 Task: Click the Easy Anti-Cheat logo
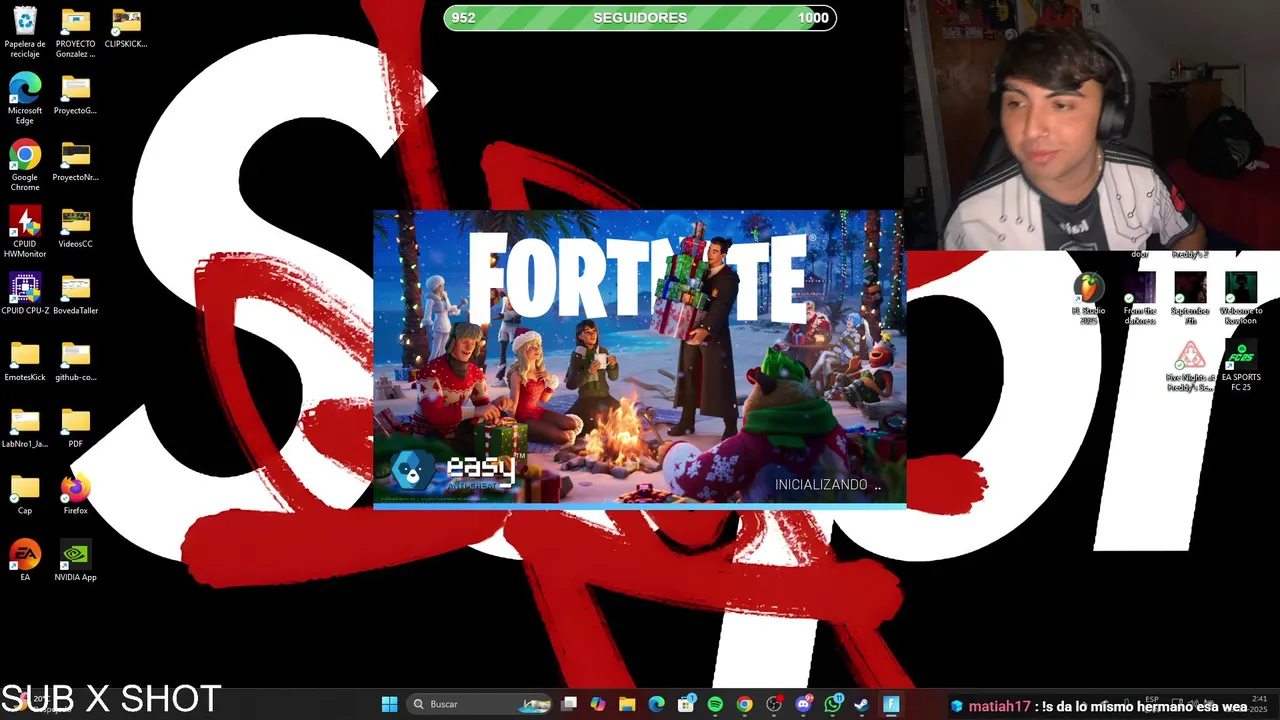[x=455, y=470]
